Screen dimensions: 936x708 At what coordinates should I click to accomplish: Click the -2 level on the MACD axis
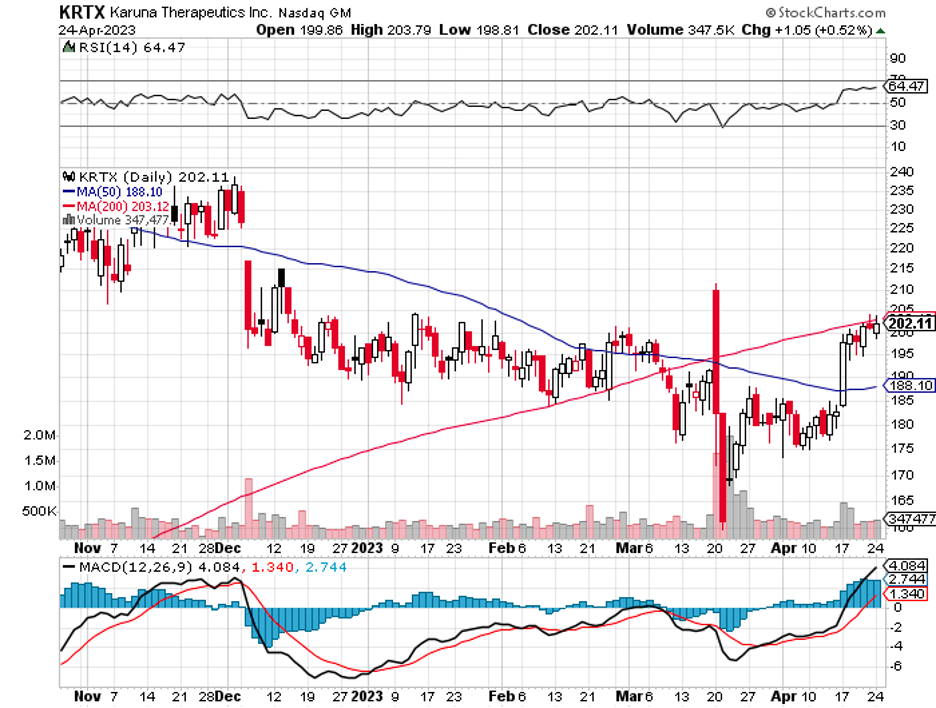[x=897, y=628]
